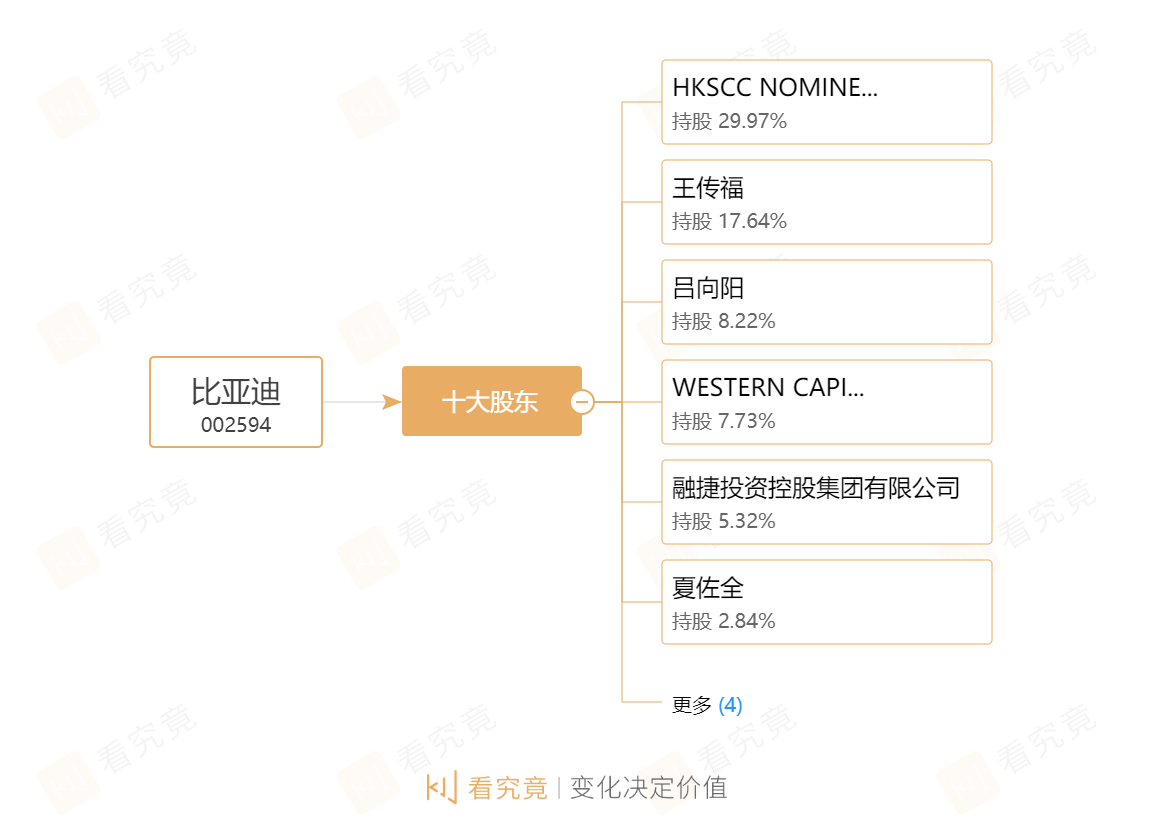Click the orange 十大股东 node
The width and height of the screenshot is (1154, 830).
tap(489, 402)
